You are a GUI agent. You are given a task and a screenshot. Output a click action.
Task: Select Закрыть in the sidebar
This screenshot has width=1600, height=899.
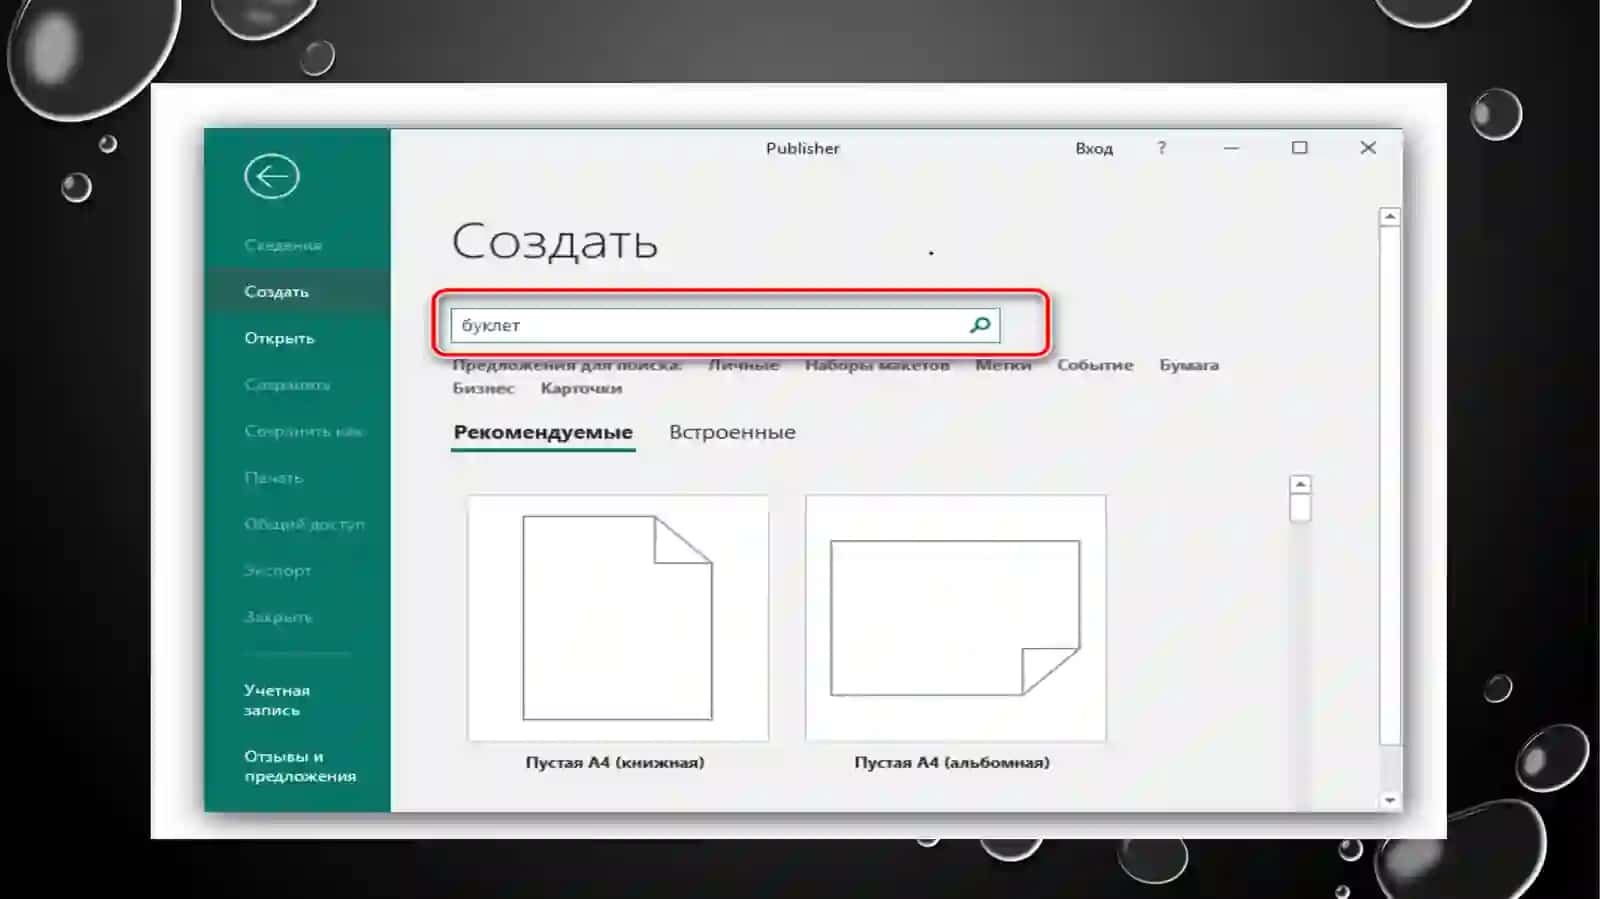click(x=278, y=617)
